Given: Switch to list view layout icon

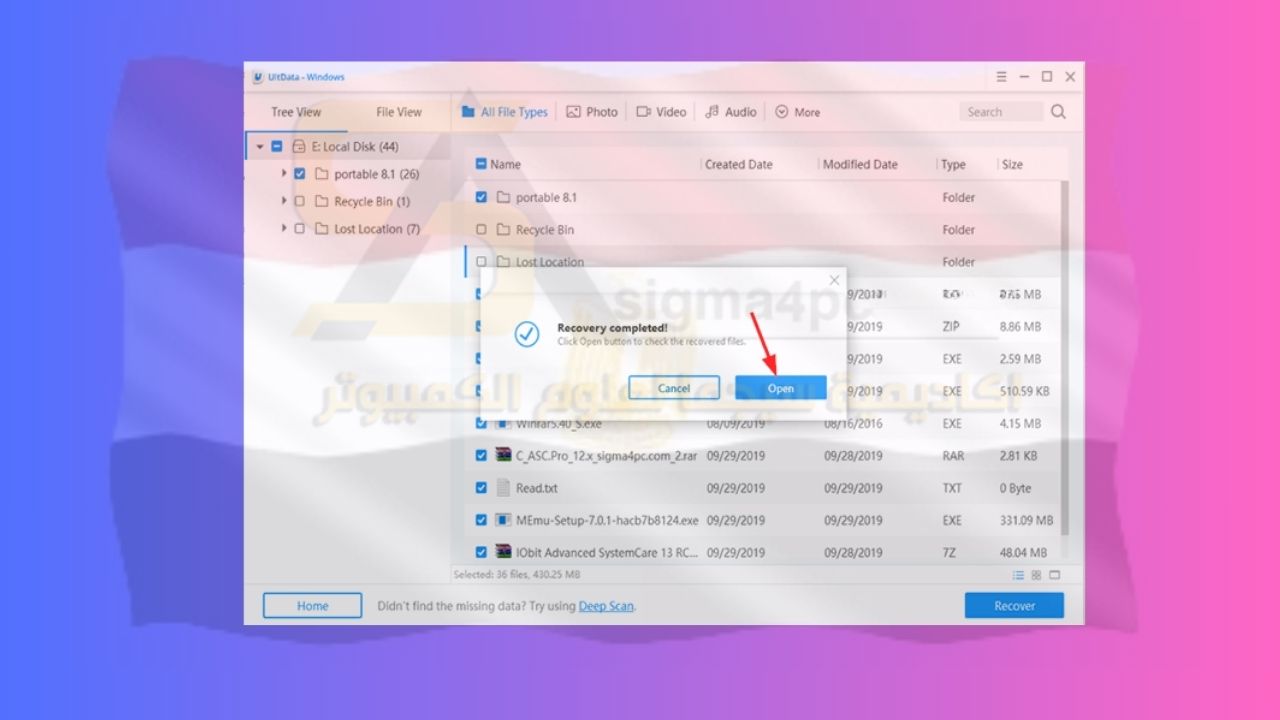Looking at the screenshot, I should (x=1018, y=575).
